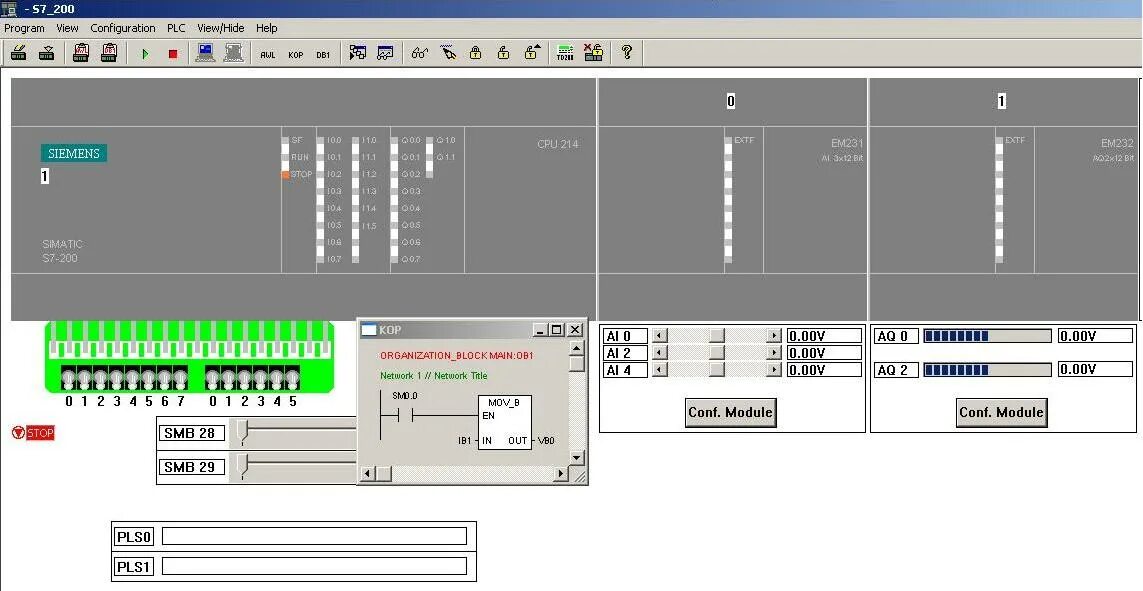The image size is (1143, 591).
Task: Click the MOV_B block in KOP window
Action: 504,423
